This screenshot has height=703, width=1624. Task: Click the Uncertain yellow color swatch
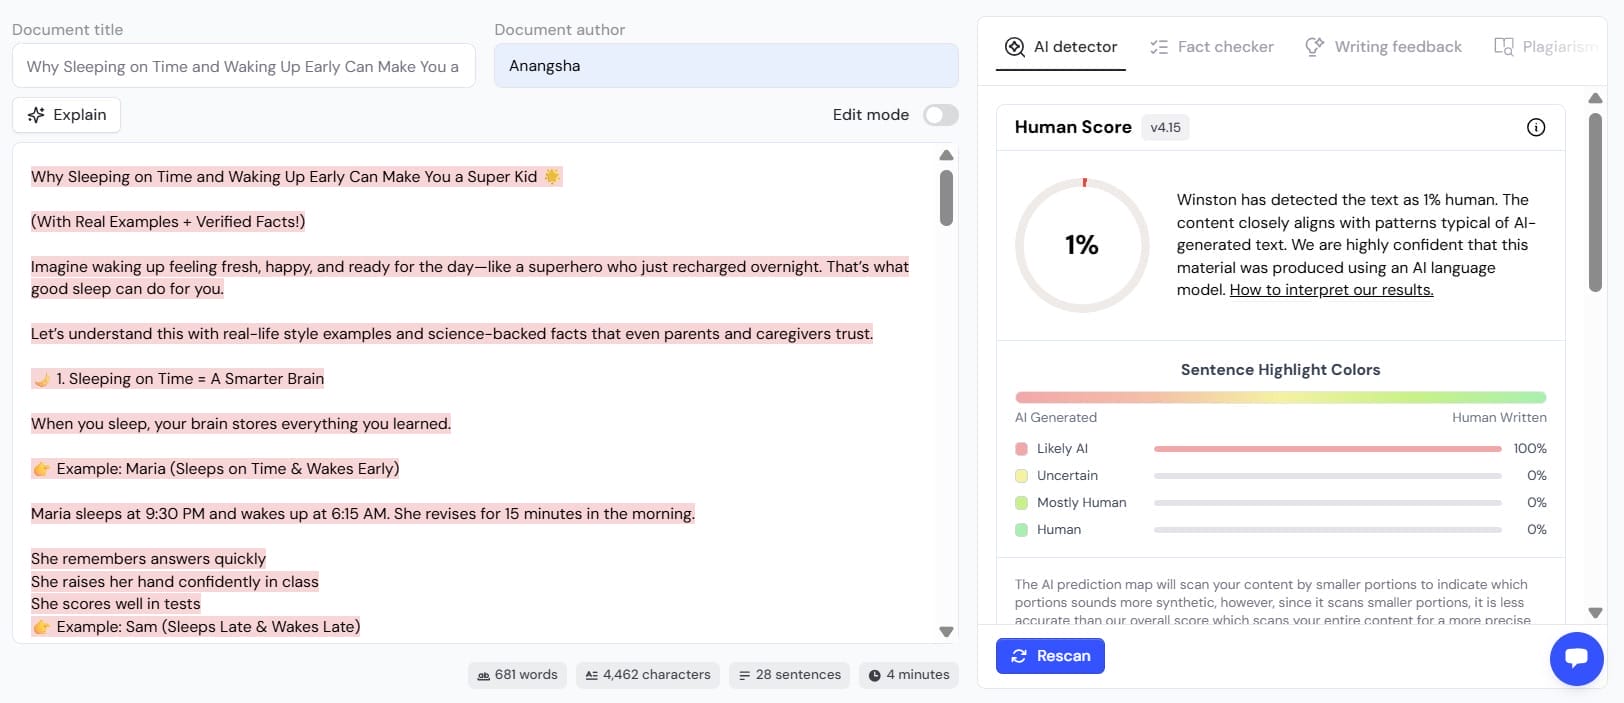(x=1021, y=476)
